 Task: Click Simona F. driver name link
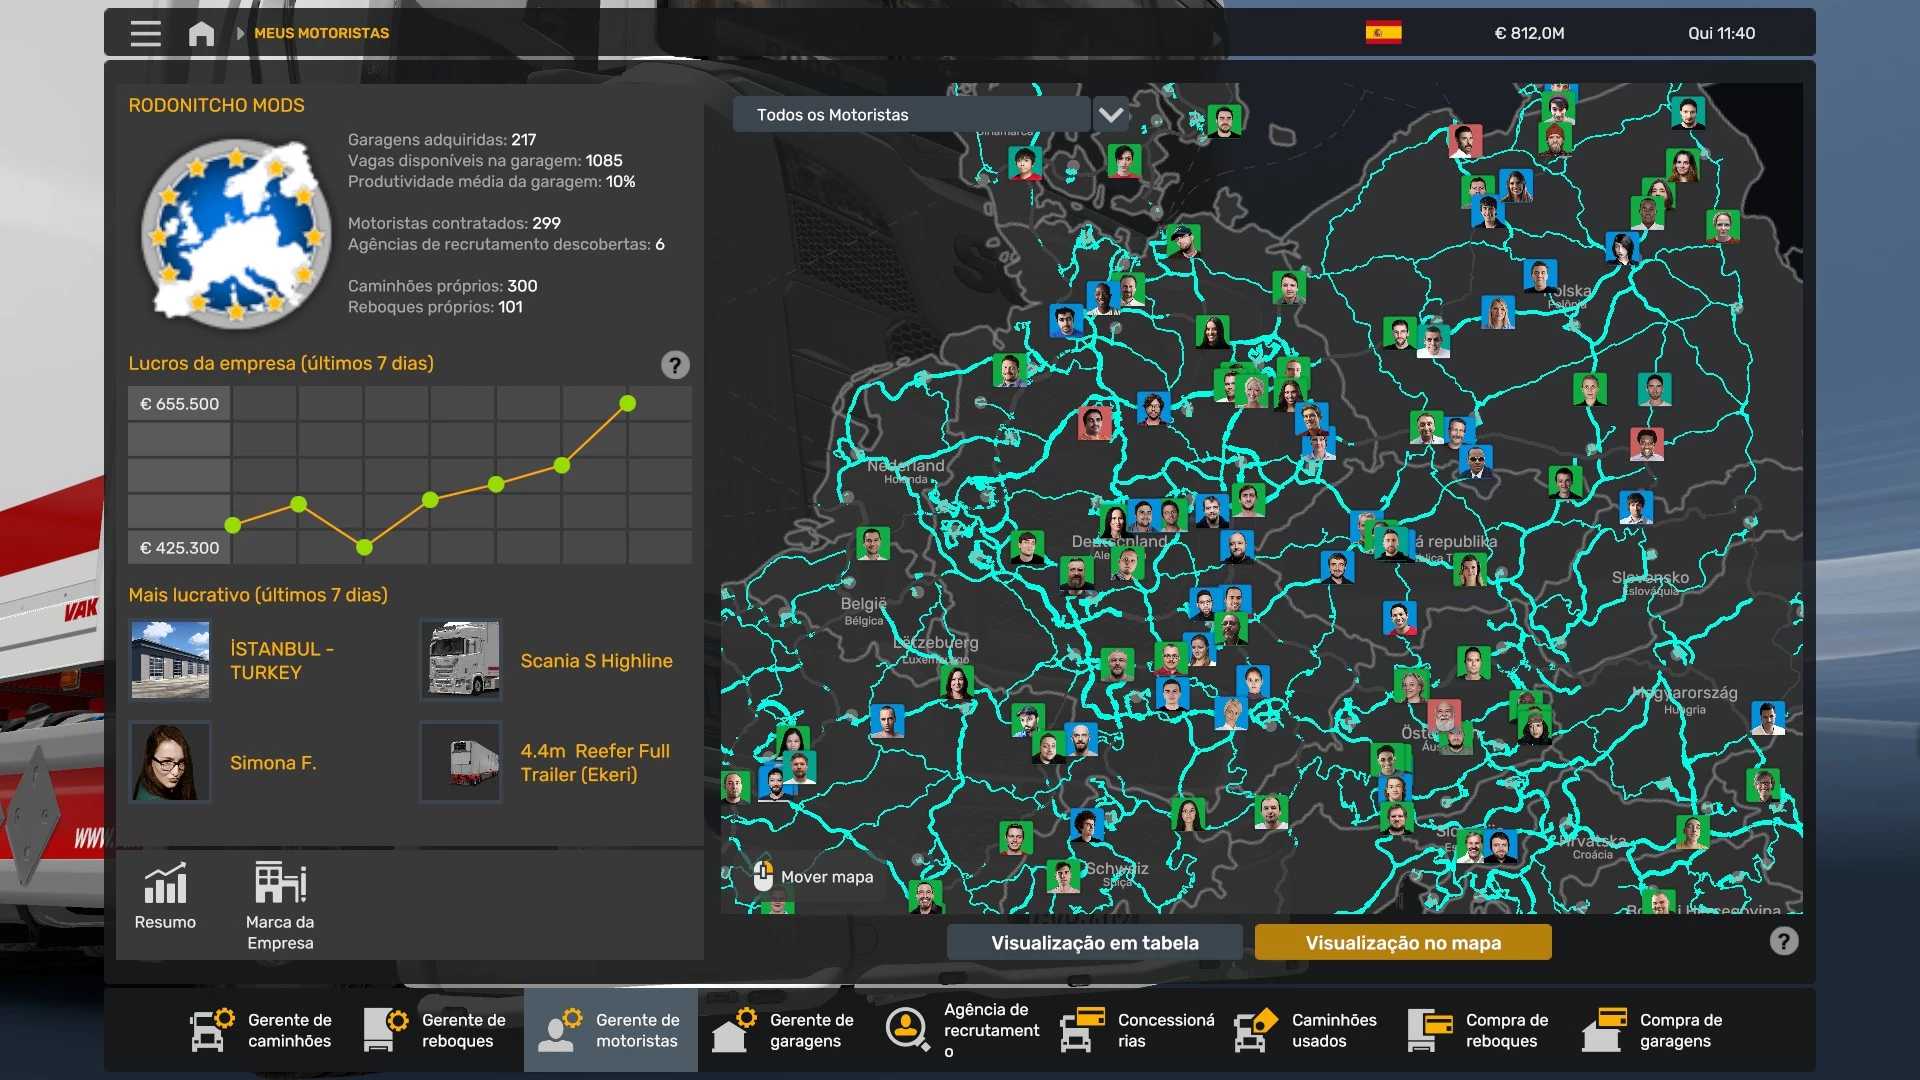point(273,763)
